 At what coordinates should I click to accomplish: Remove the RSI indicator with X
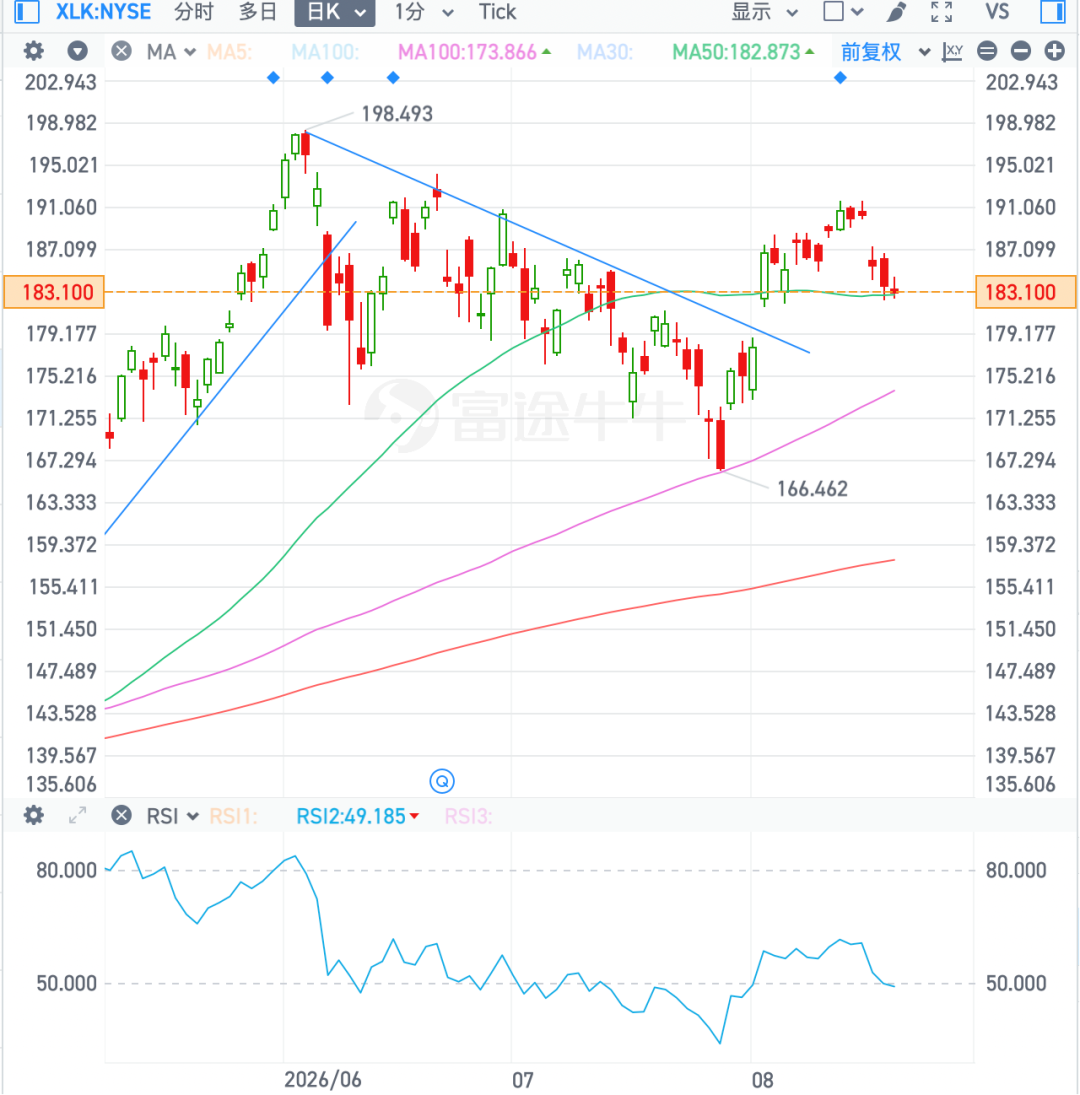click(121, 816)
